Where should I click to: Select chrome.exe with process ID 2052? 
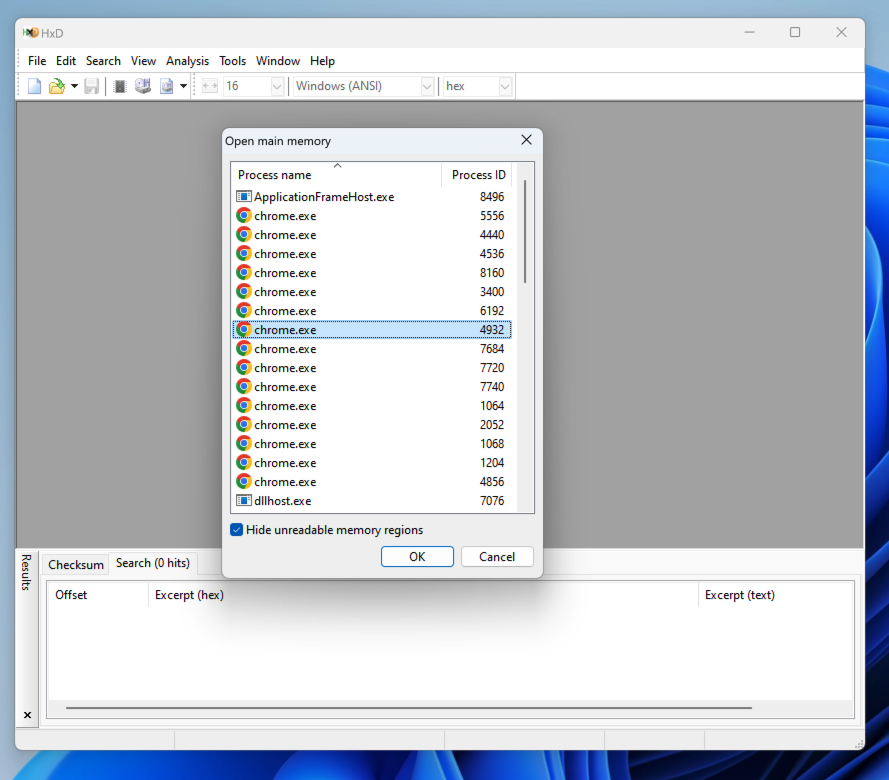pos(372,425)
